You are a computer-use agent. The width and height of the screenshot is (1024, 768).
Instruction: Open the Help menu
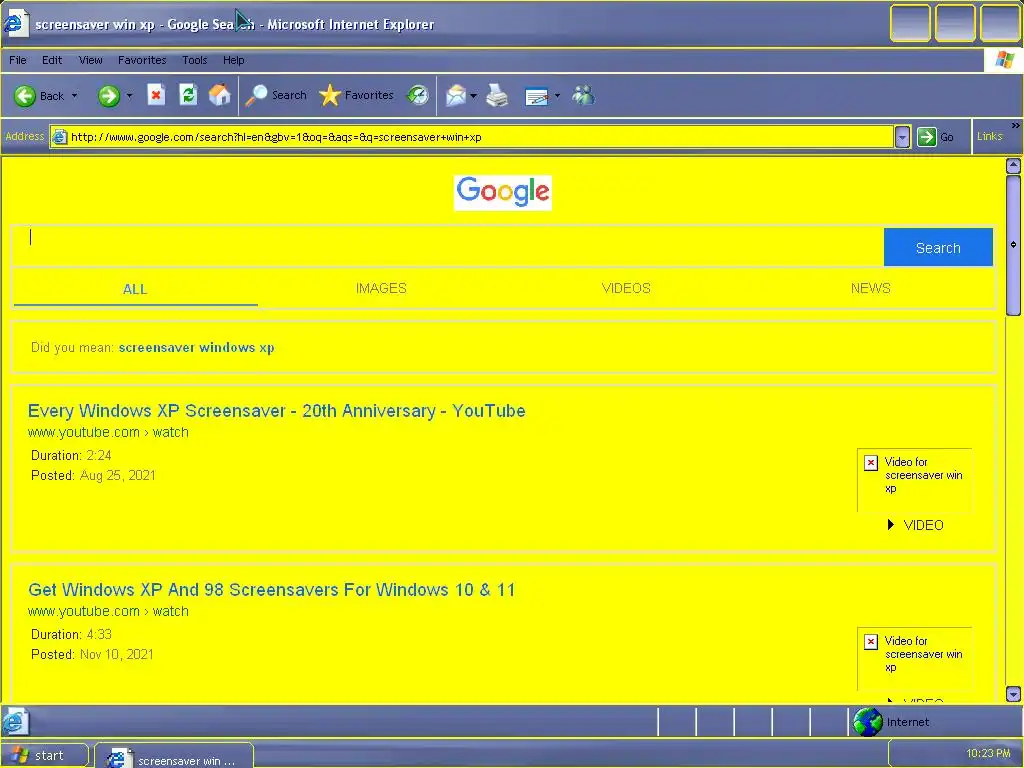pyautogui.click(x=233, y=60)
